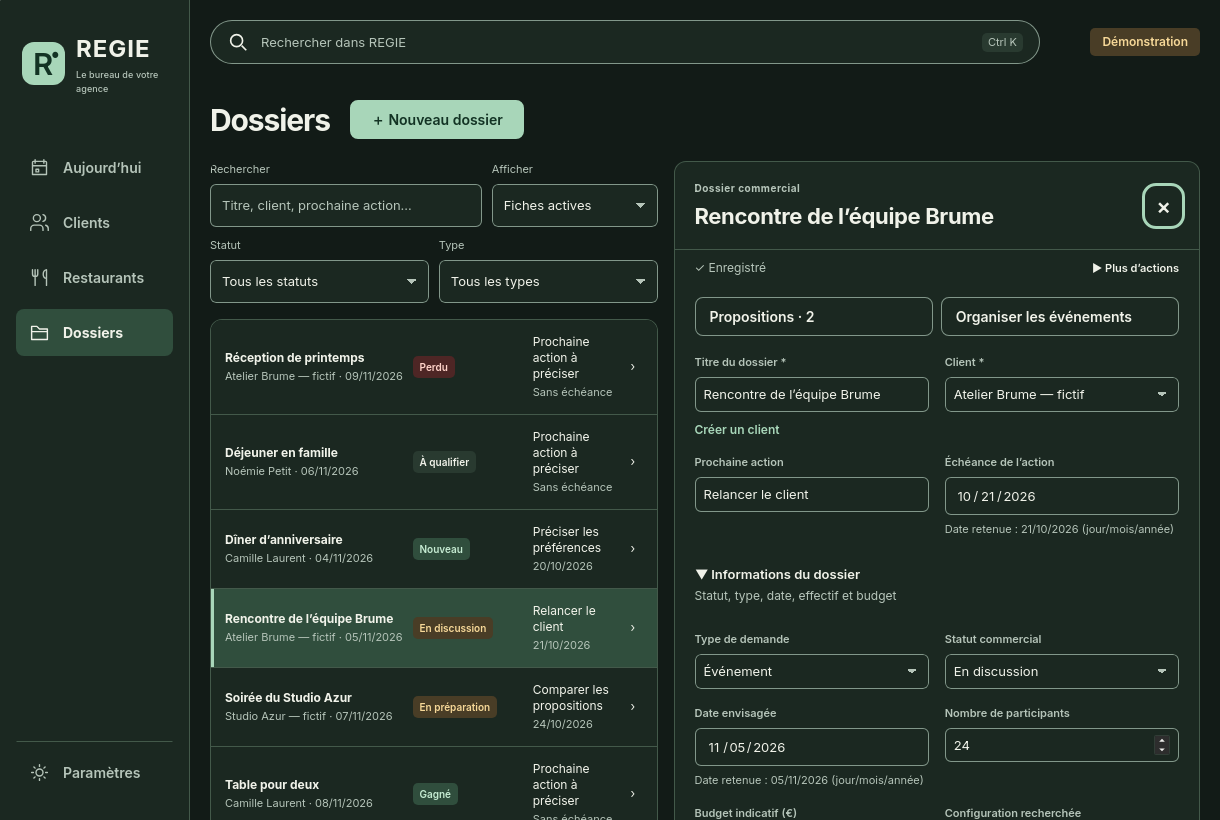Go to Clients in sidebar
The height and width of the screenshot is (820, 1220).
pyautogui.click(x=94, y=223)
